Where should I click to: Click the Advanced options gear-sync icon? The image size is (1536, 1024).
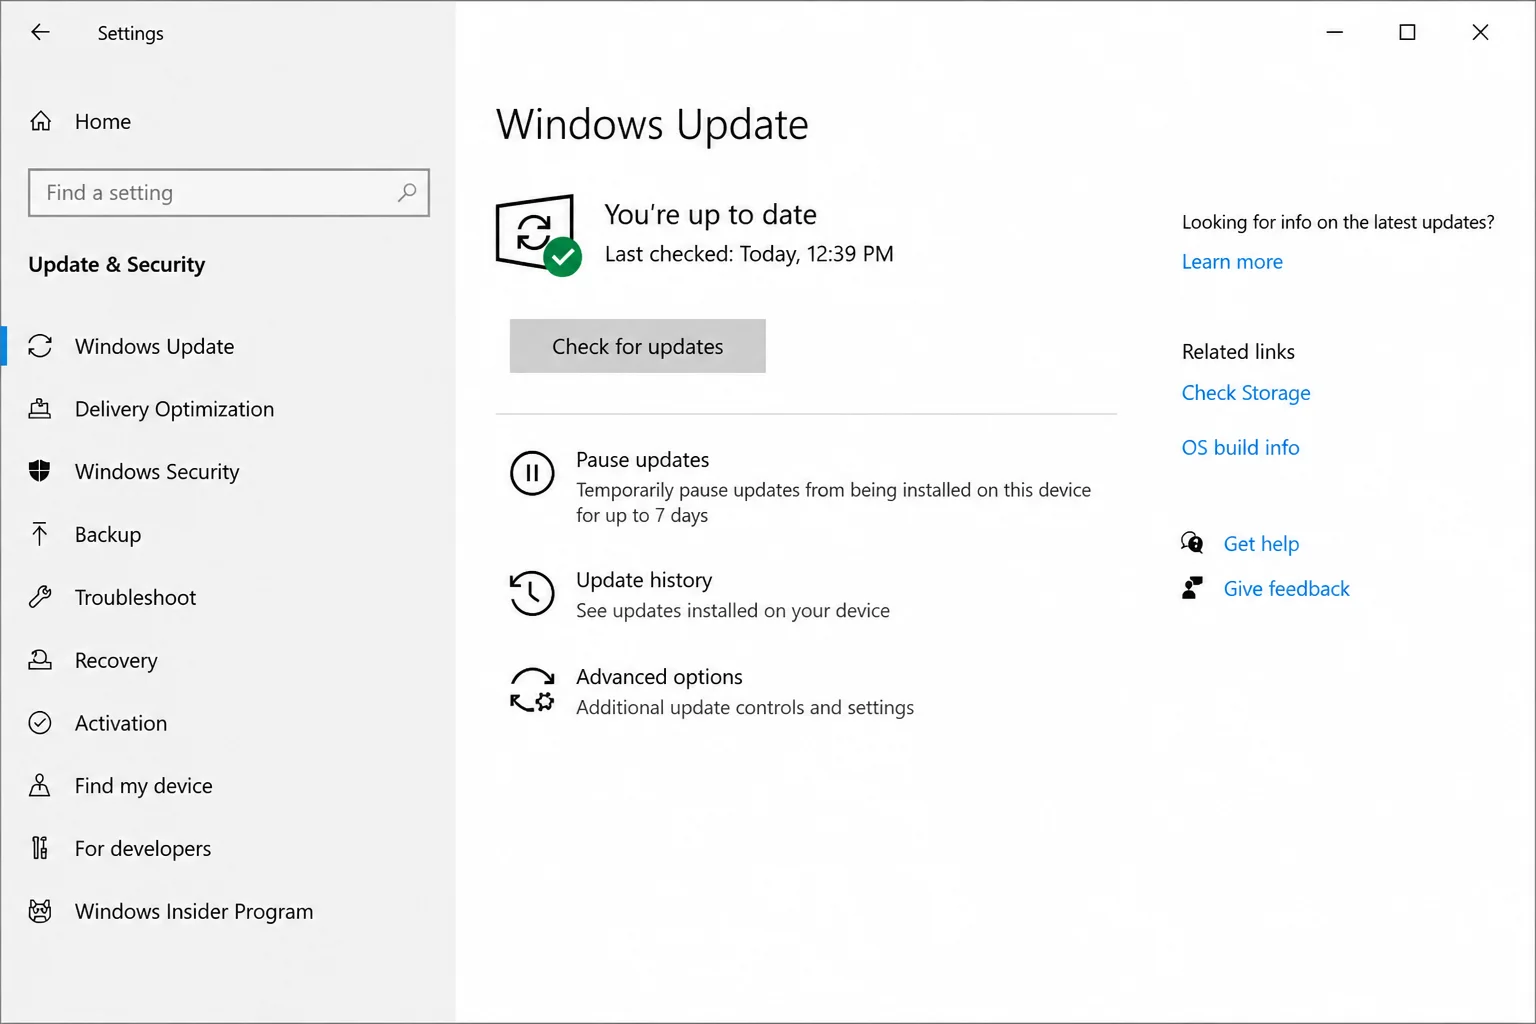tap(532, 690)
